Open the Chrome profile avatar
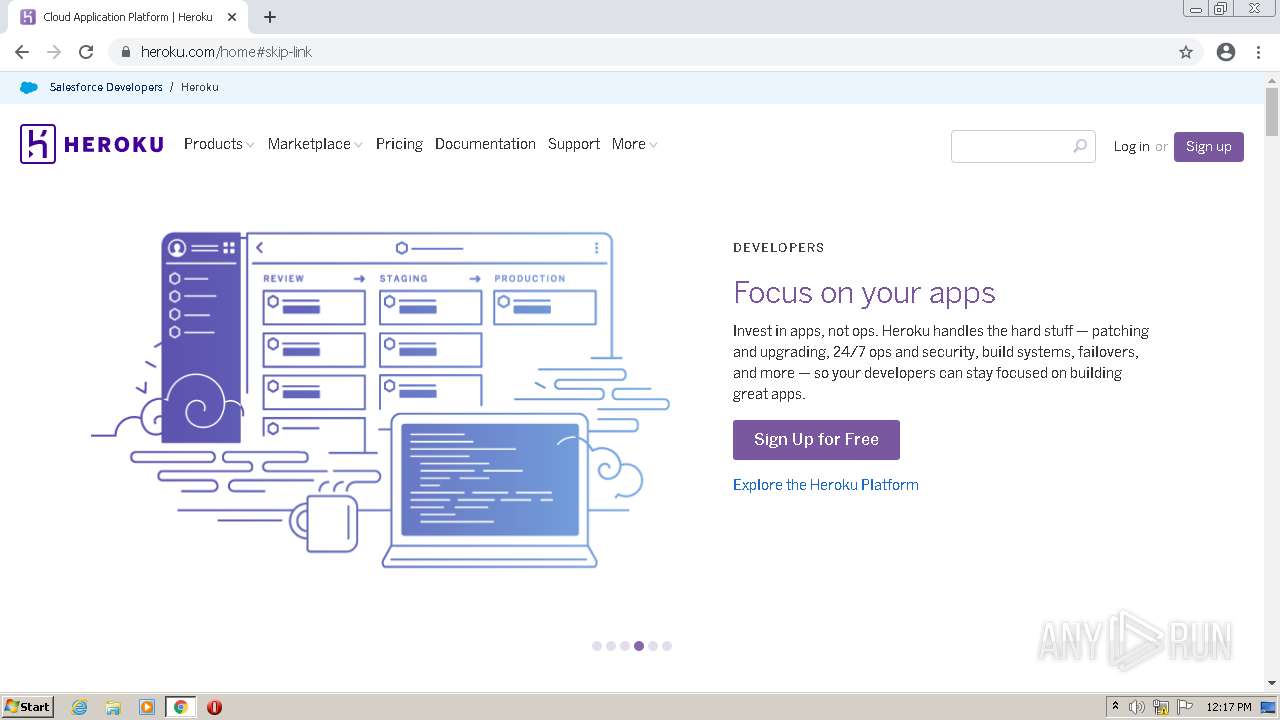 pos(1226,52)
